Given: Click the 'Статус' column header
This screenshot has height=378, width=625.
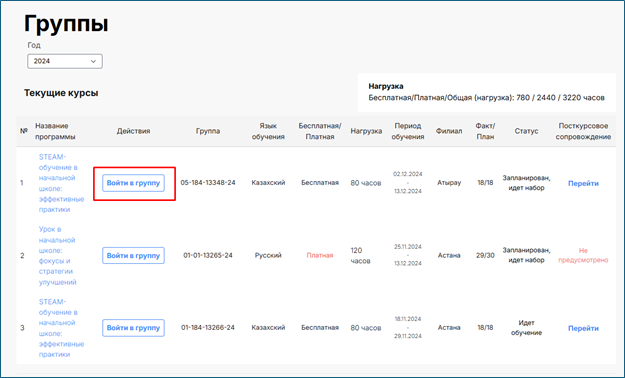Looking at the screenshot, I should 526,131.
